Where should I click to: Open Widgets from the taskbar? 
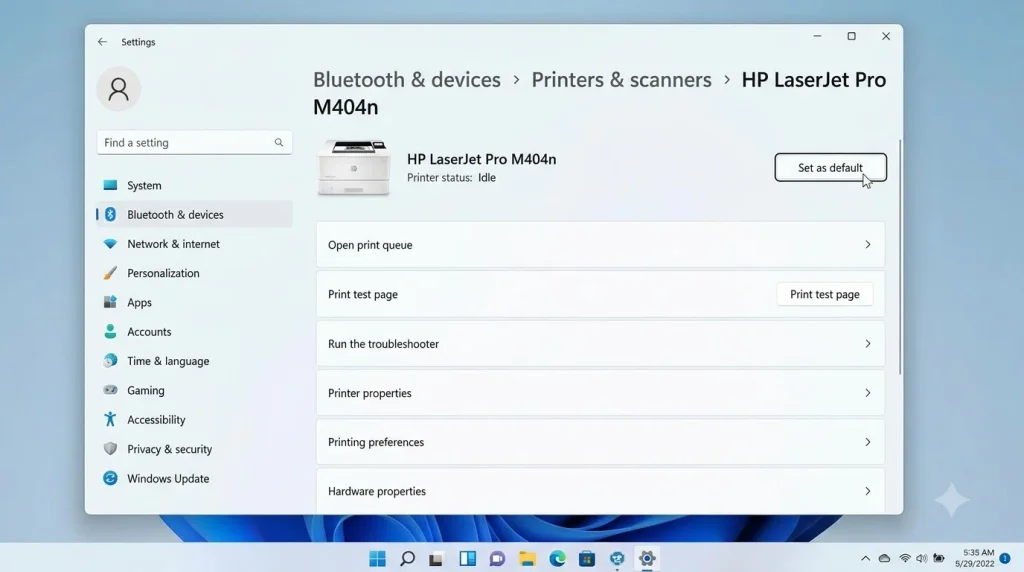click(468, 559)
